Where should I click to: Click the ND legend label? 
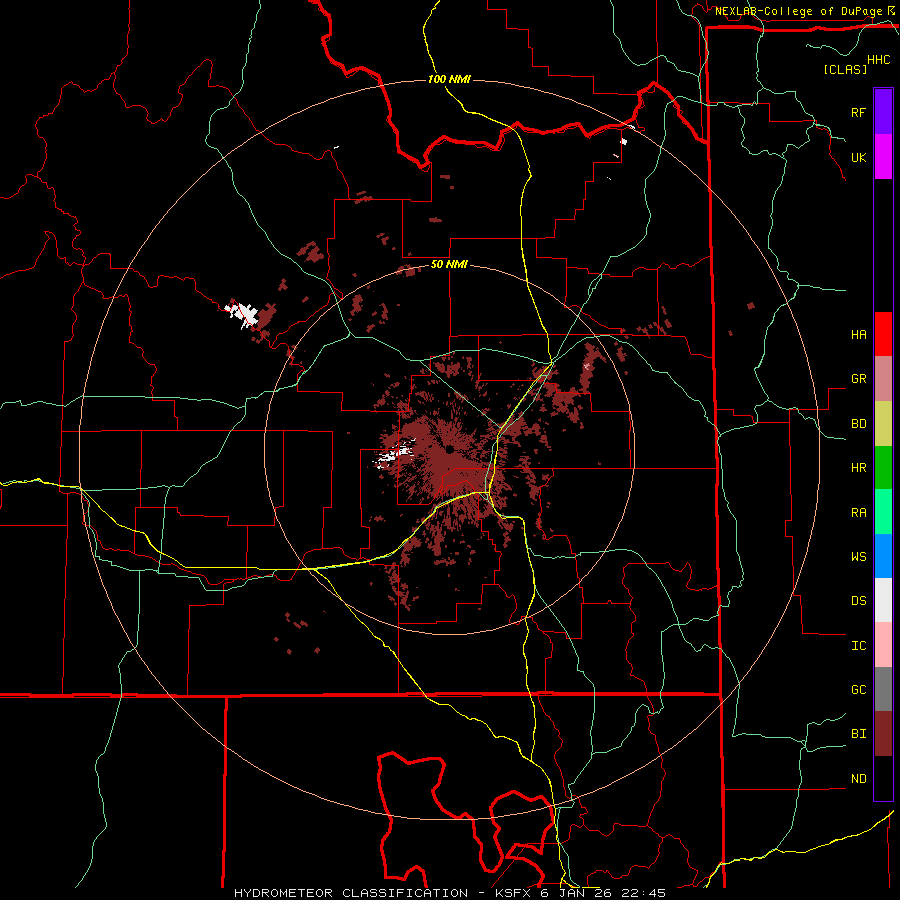click(x=858, y=779)
